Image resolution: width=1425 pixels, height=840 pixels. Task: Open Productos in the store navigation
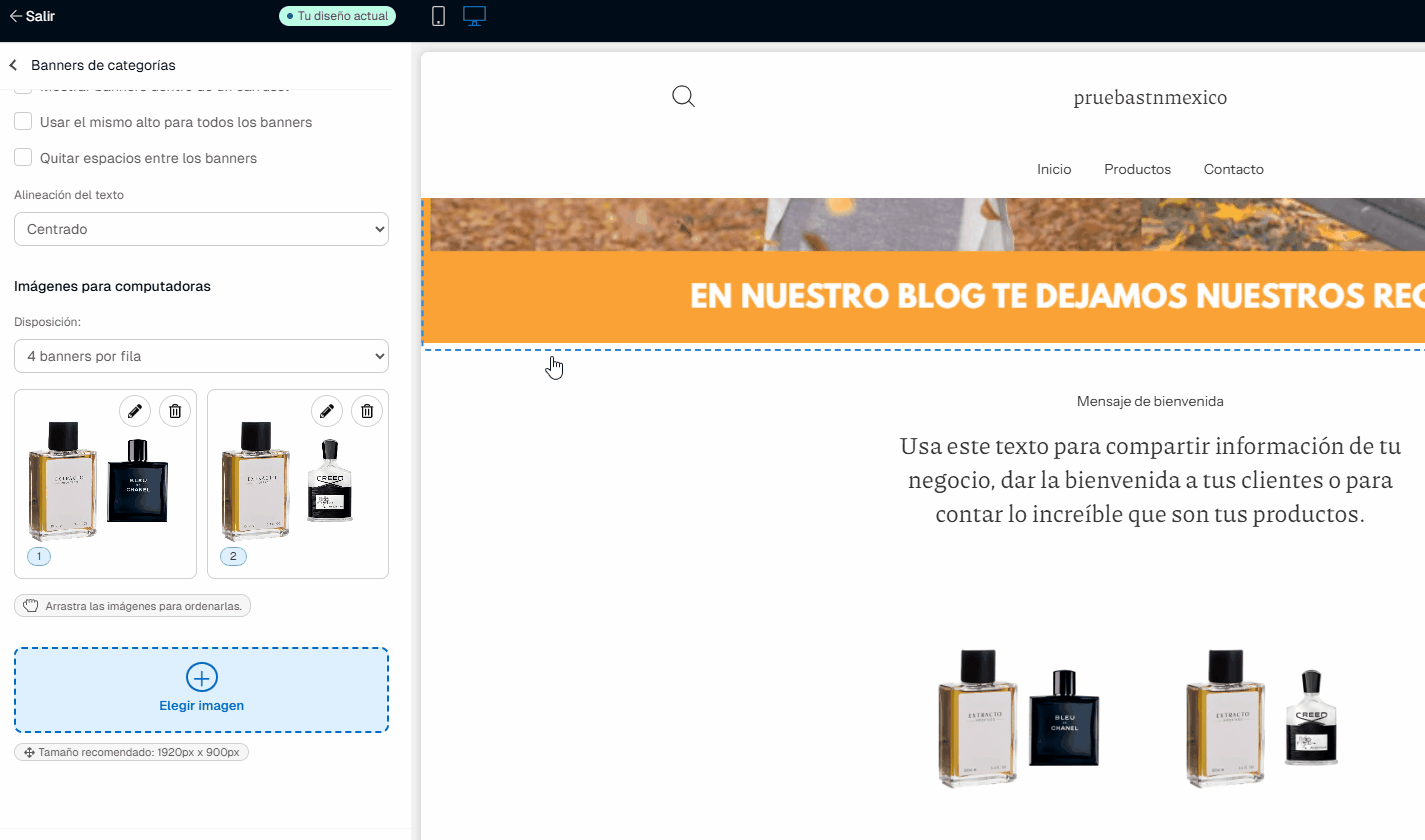coord(1137,169)
